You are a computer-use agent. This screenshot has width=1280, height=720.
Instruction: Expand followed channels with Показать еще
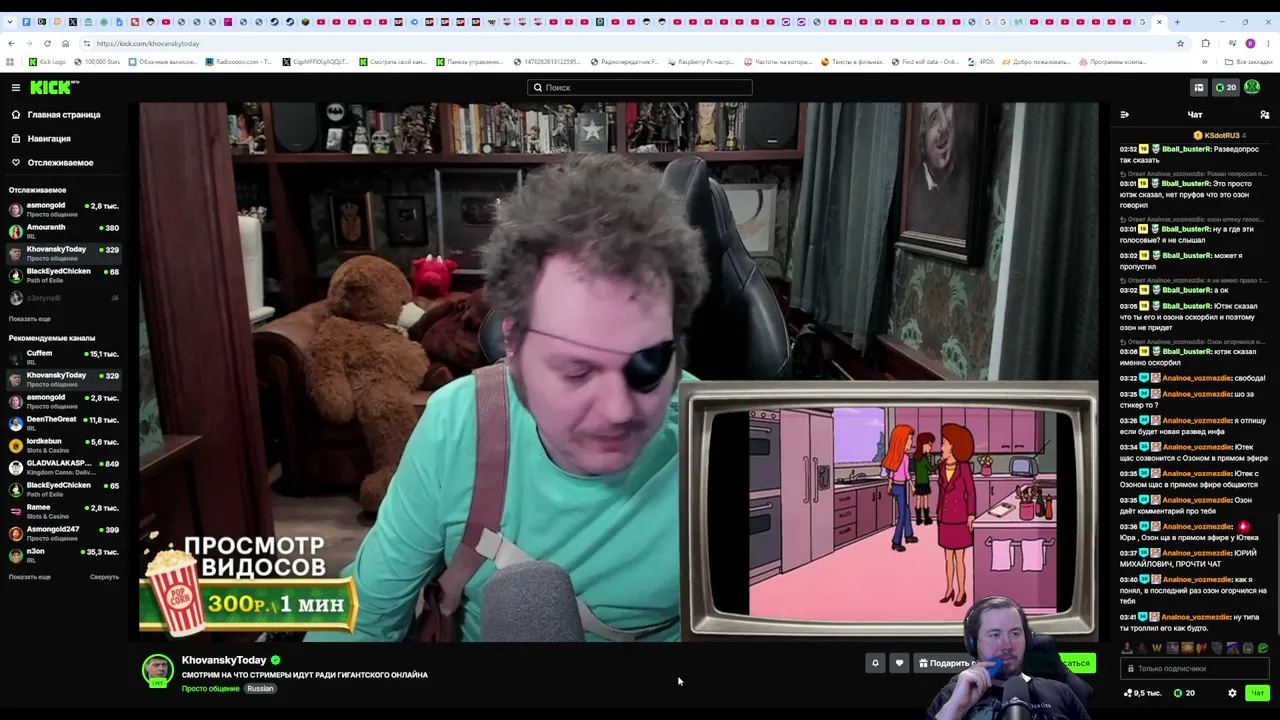30,319
